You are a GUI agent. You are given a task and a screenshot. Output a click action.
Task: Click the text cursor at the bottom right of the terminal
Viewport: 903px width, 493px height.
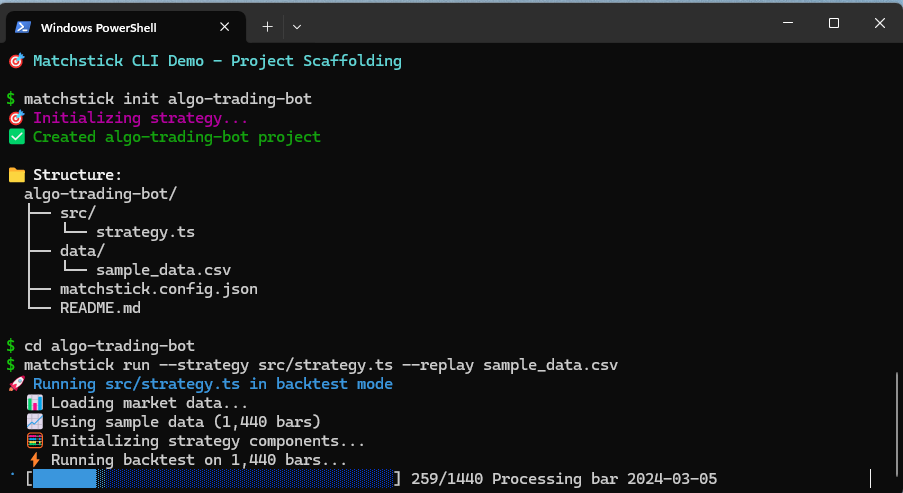(x=870, y=479)
